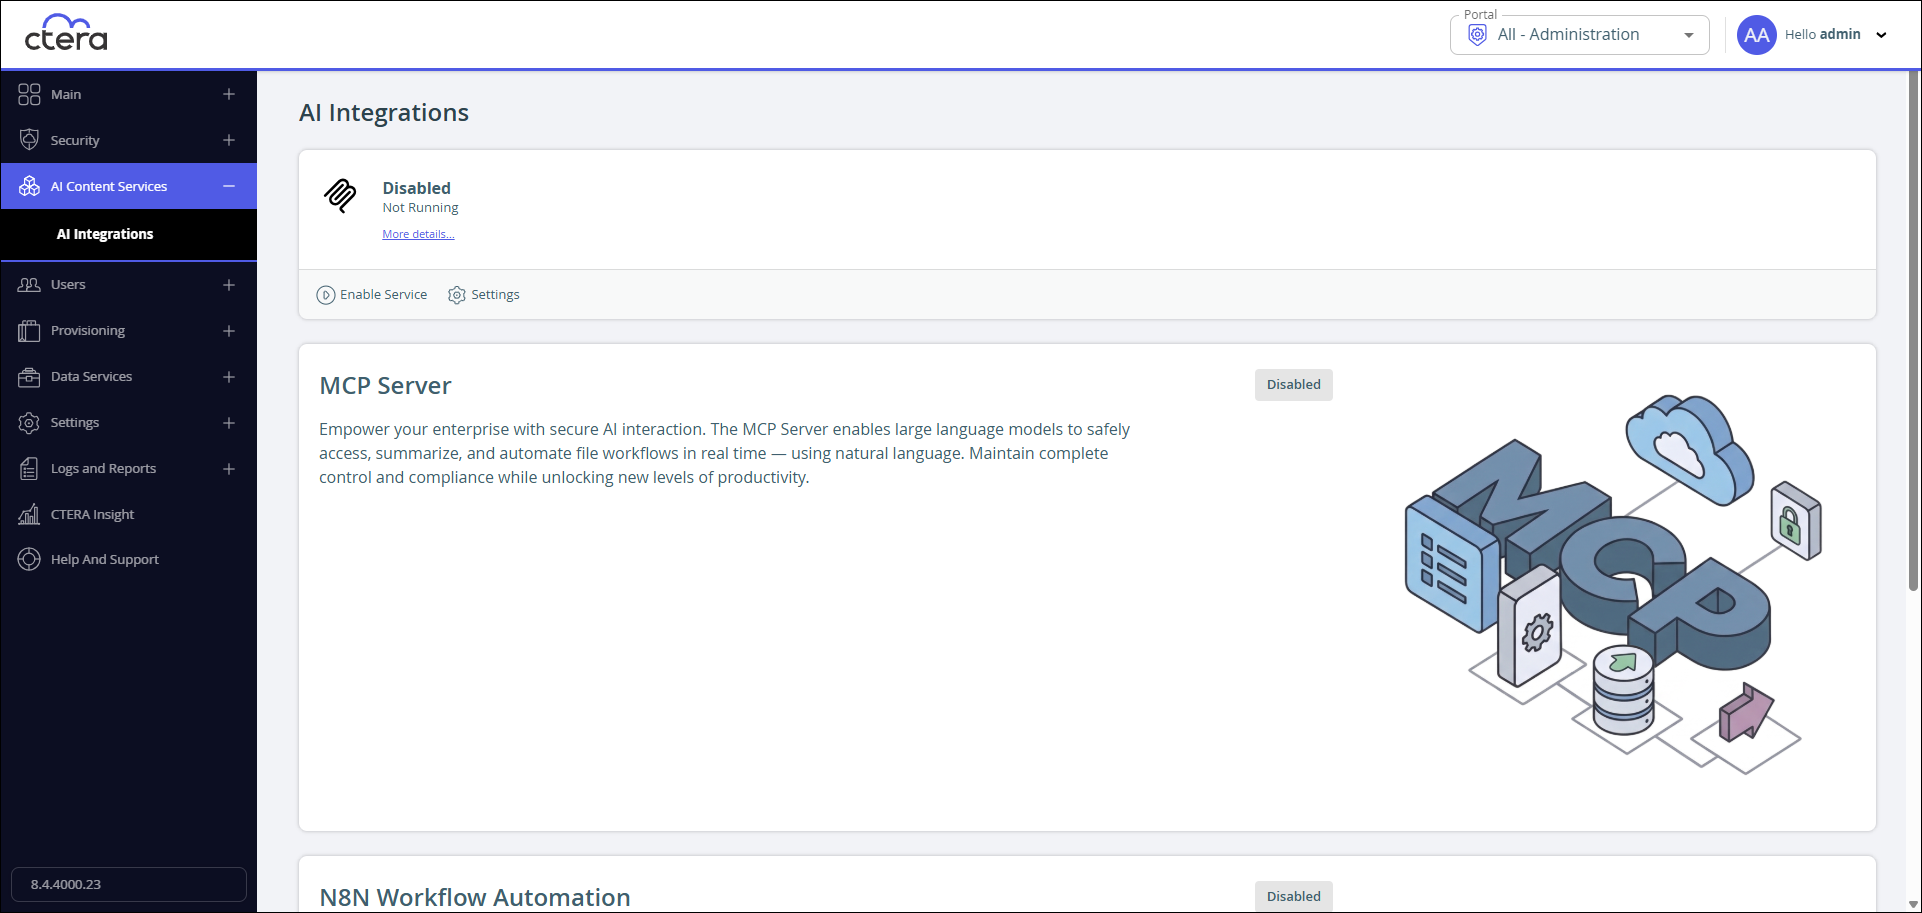1922x913 pixels.
Task: Collapse the AI Content Services section
Action: click(229, 186)
